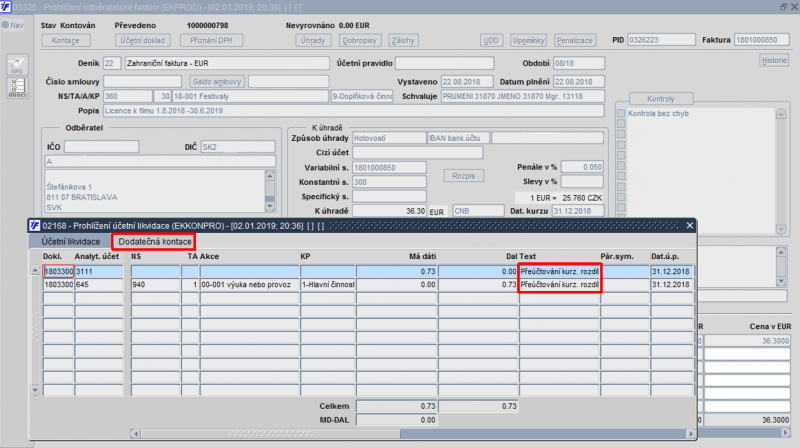Open the Kontace button
The height and width of the screenshot is (448, 800).
[x=65, y=40]
